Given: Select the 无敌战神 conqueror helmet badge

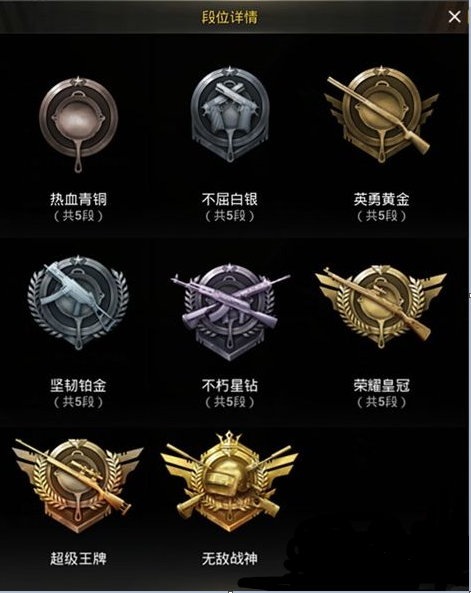Looking at the screenshot, I should (x=229, y=481).
